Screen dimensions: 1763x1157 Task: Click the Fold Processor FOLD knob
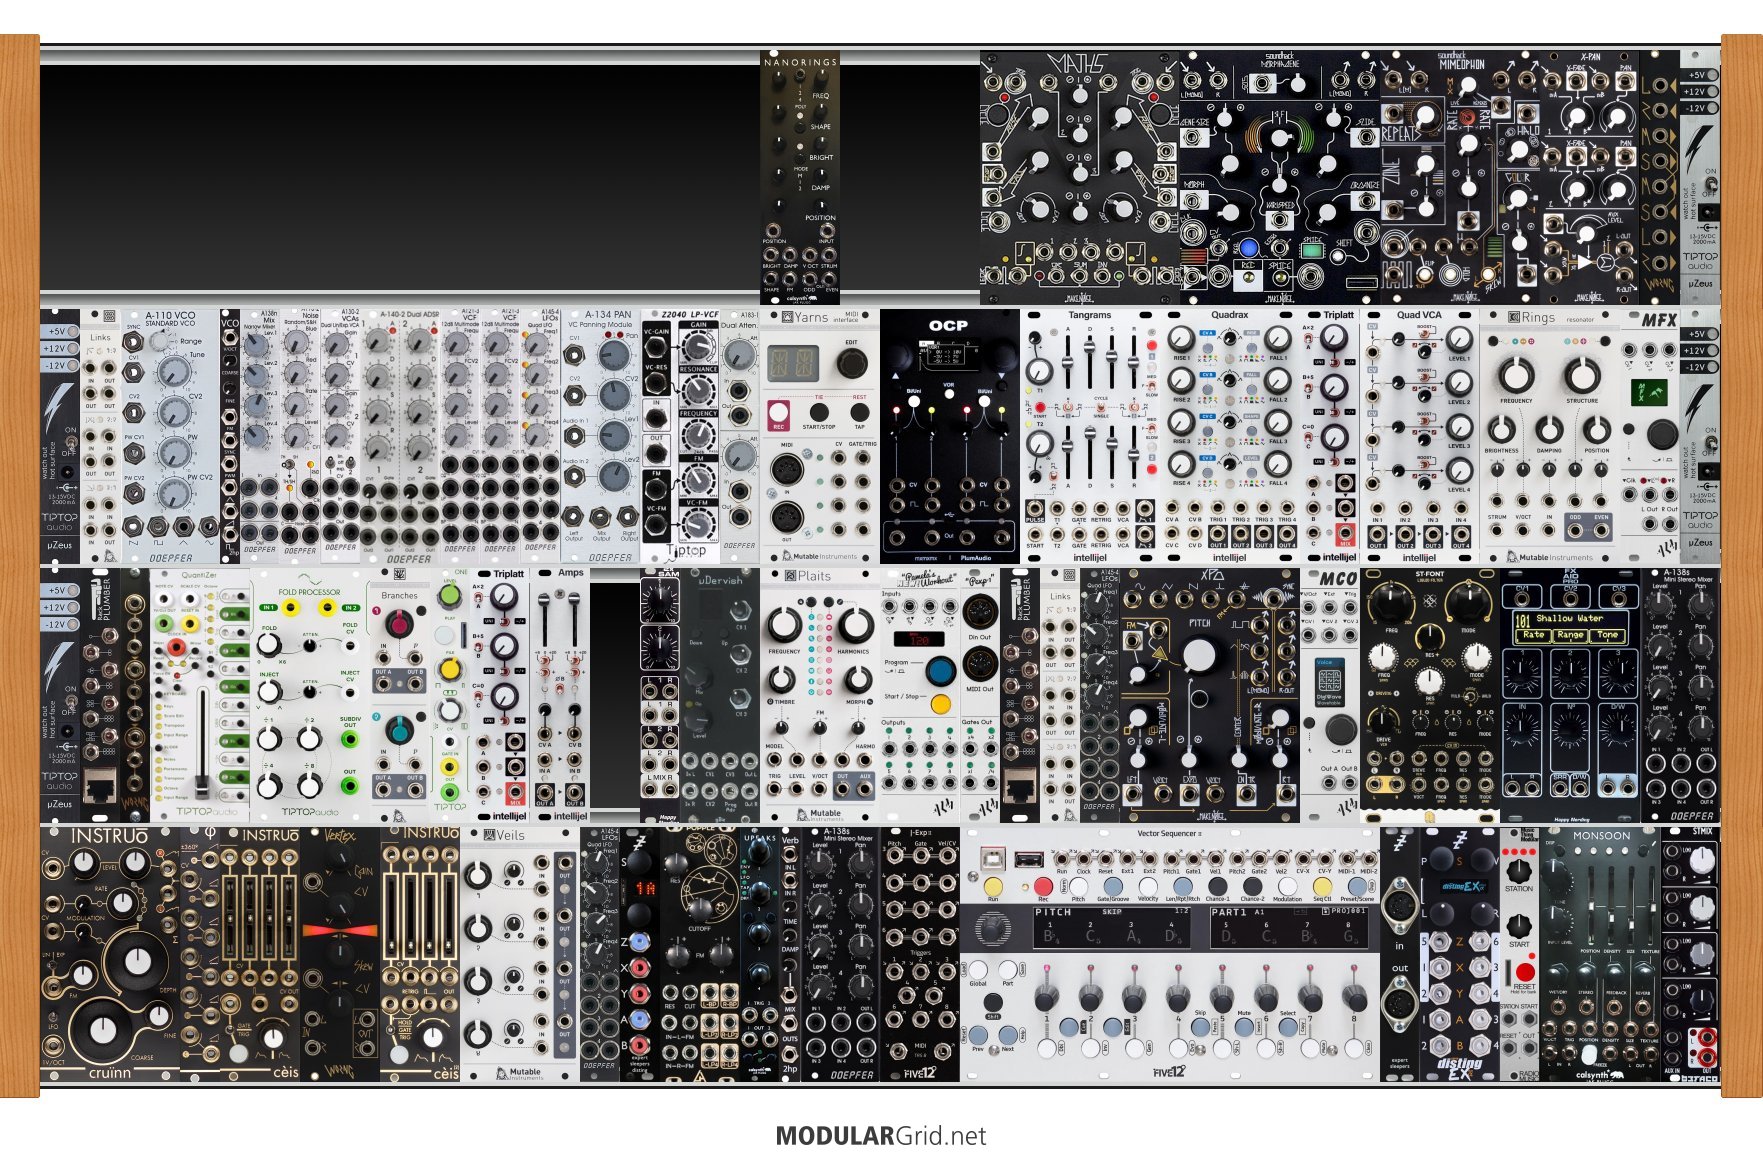(269, 646)
